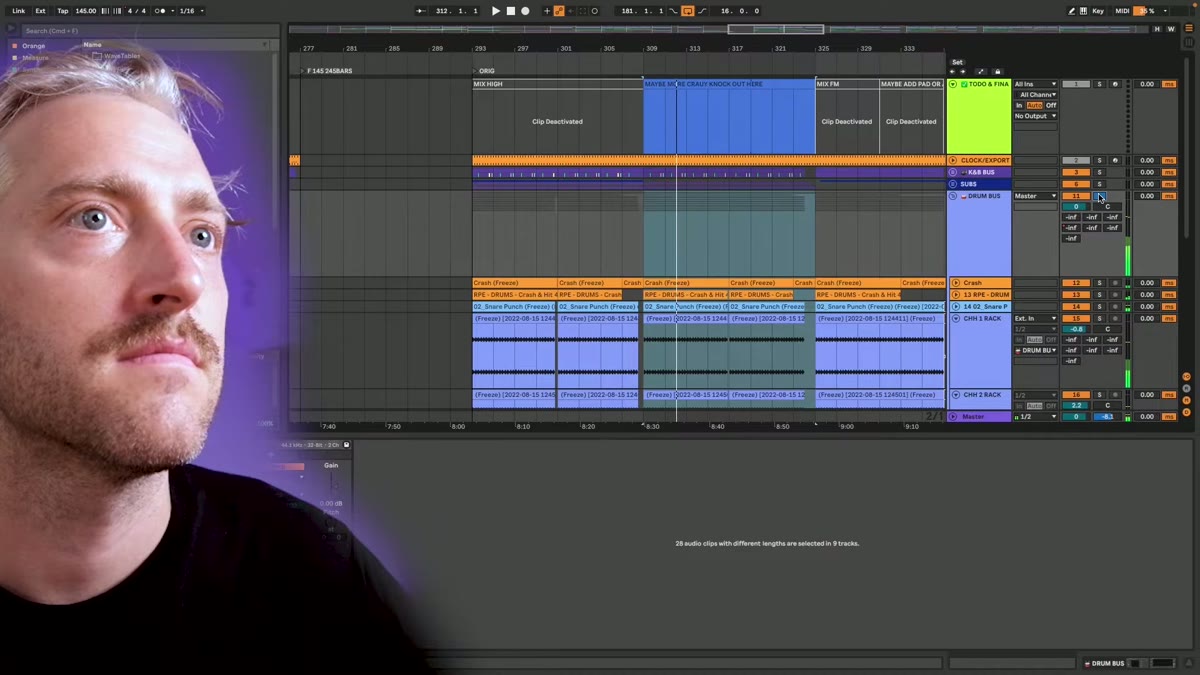Toggle the Link button
The image size is (1200, 675).
(18, 11)
